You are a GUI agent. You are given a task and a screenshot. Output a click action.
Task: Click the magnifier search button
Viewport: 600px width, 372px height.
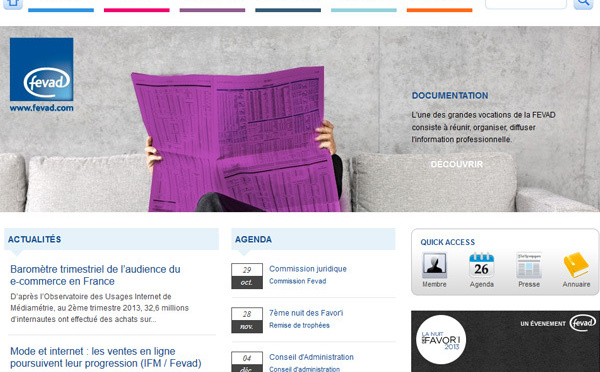tap(583, 4)
